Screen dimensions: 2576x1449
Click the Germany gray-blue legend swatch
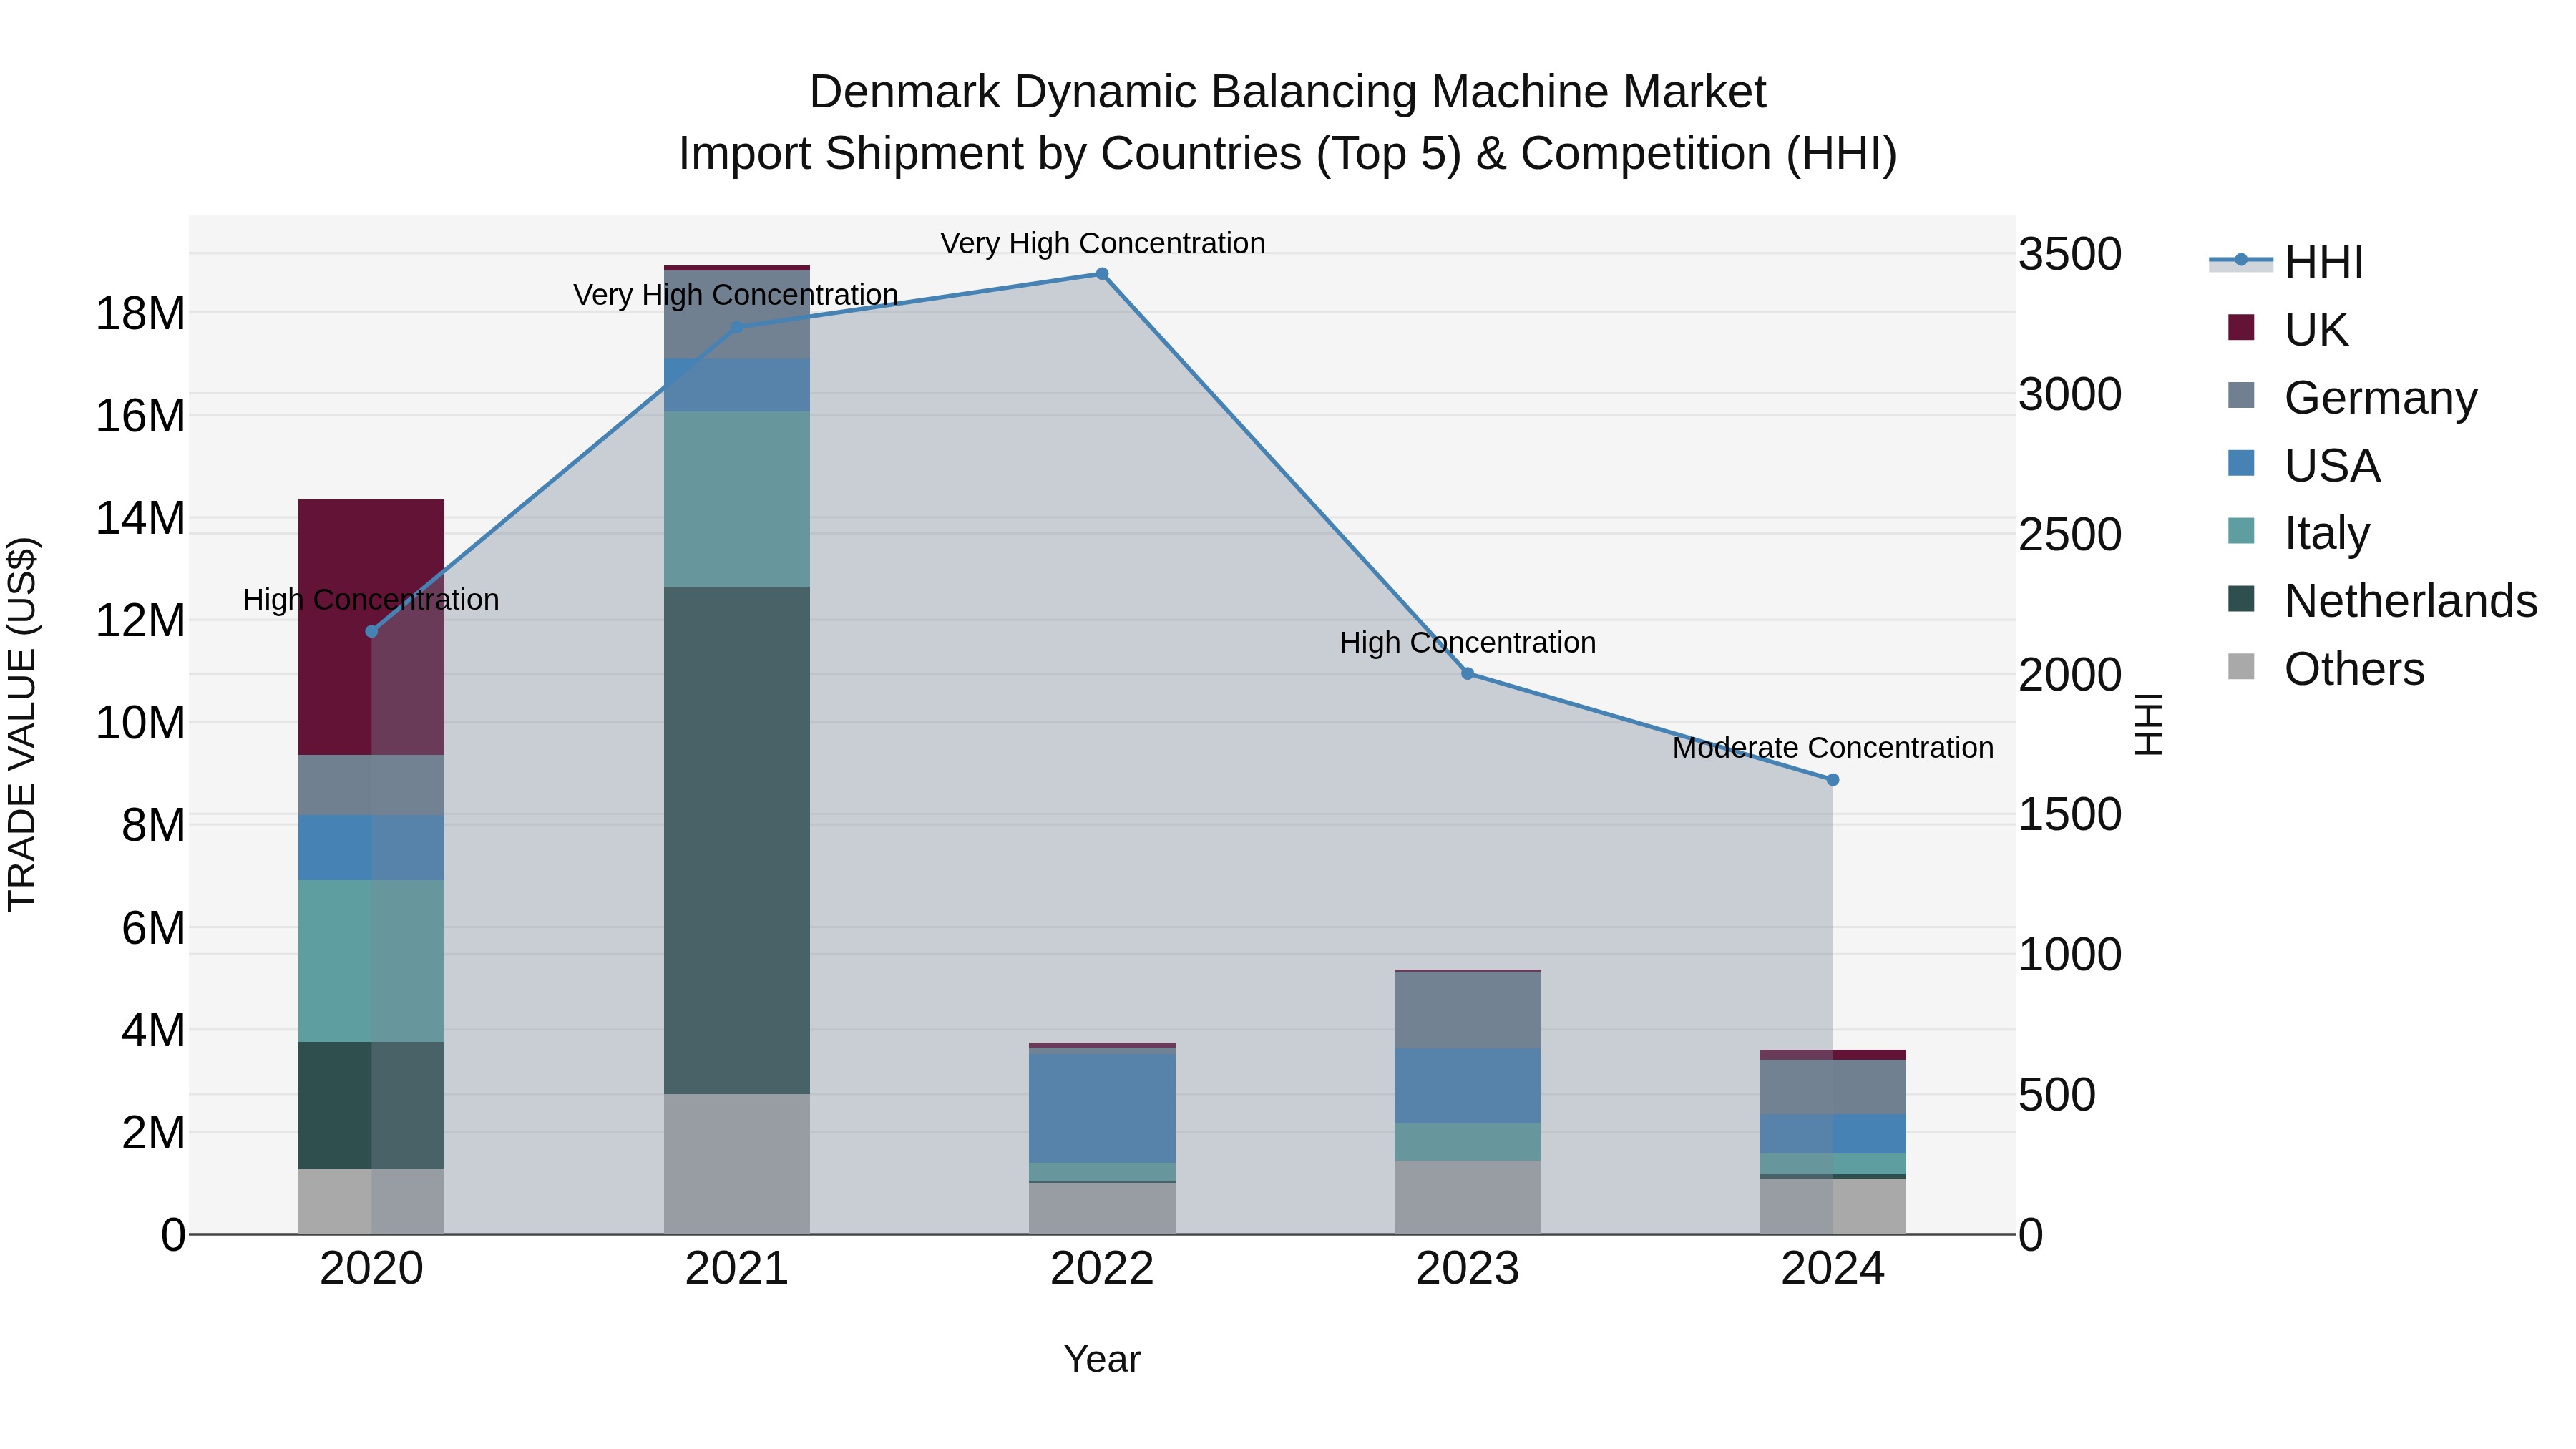2241,395
